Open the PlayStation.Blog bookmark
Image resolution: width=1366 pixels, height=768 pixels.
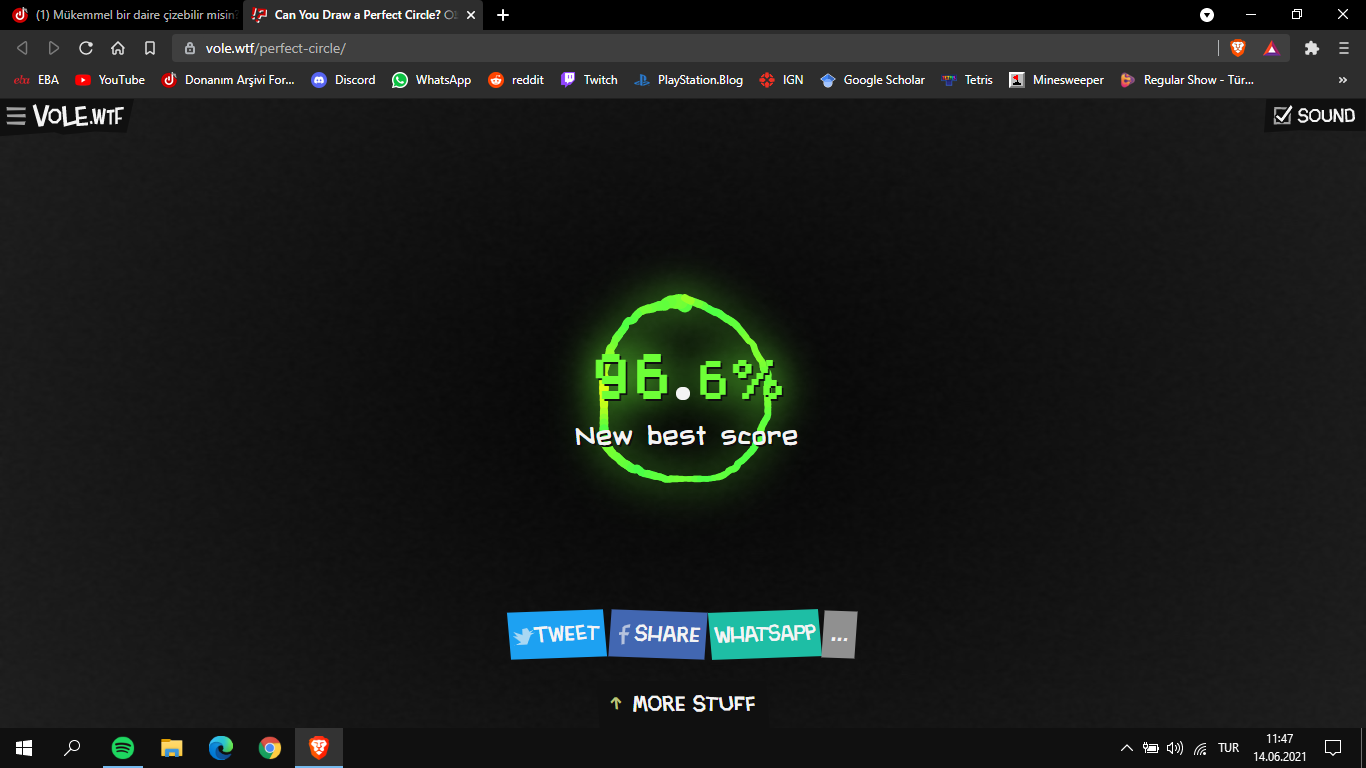click(x=689, y=80)
